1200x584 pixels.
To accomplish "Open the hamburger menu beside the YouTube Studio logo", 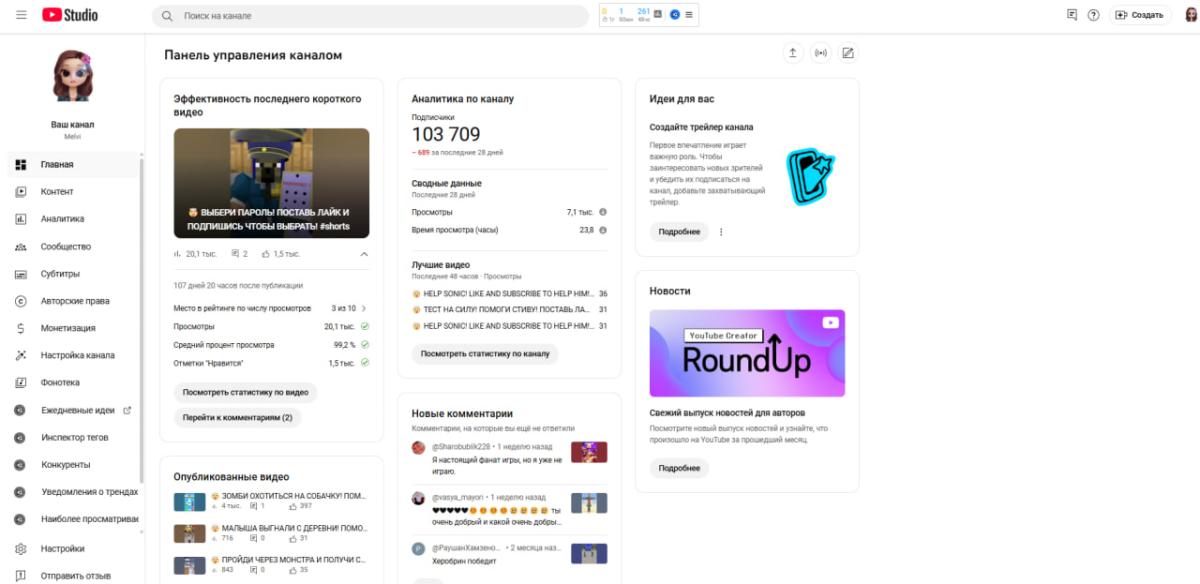I will coord(21,15).
